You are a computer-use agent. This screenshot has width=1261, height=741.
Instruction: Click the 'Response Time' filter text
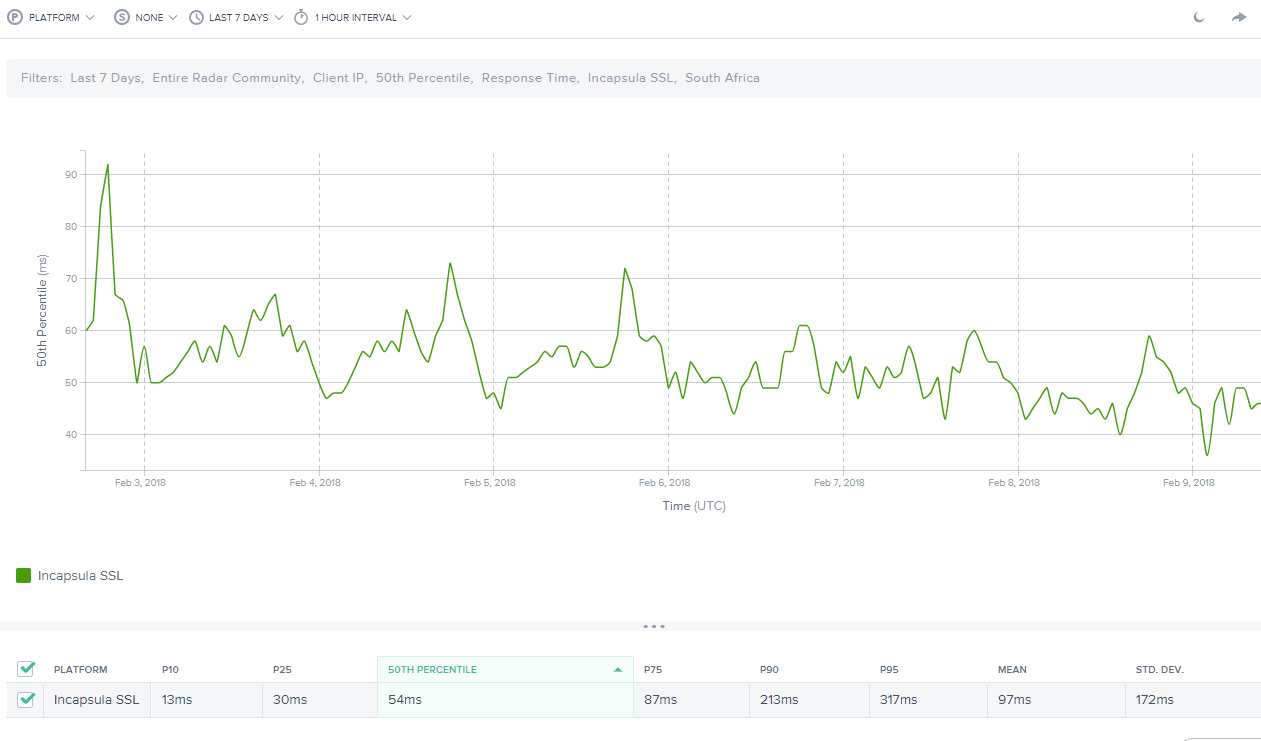(530, 78)
